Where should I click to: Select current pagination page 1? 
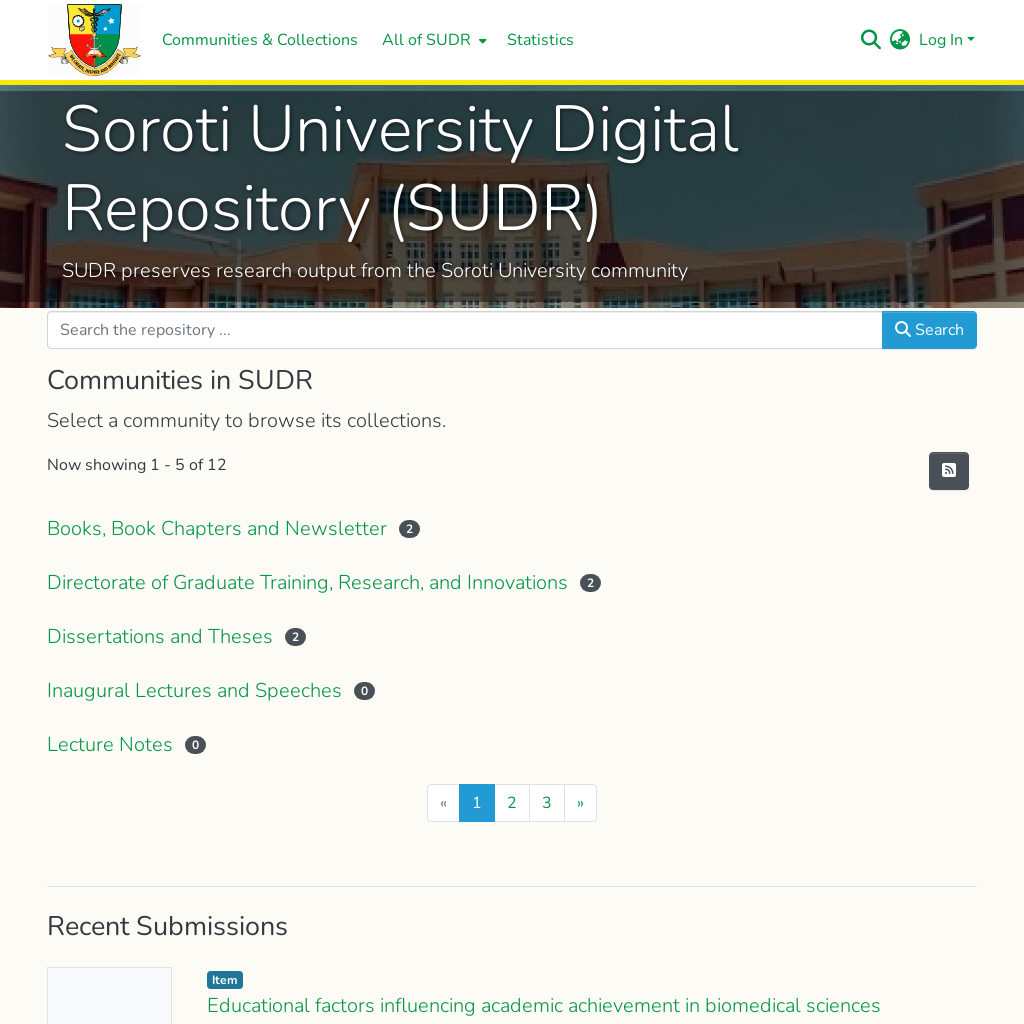pyautogui.click(x=477, y=803)
